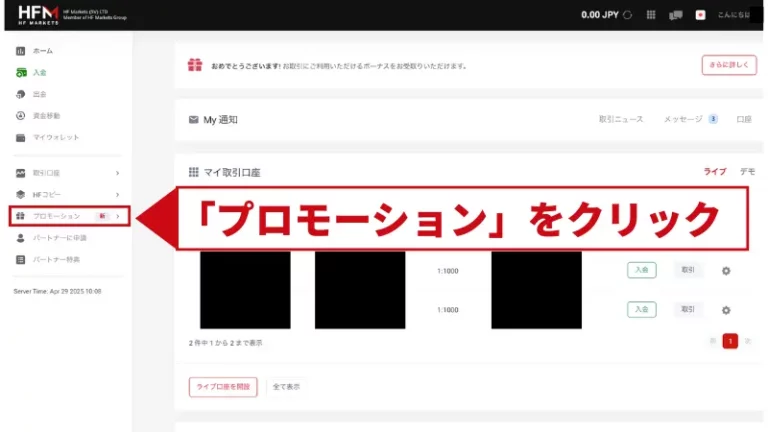Open ホーム in the sidebar

42,50
